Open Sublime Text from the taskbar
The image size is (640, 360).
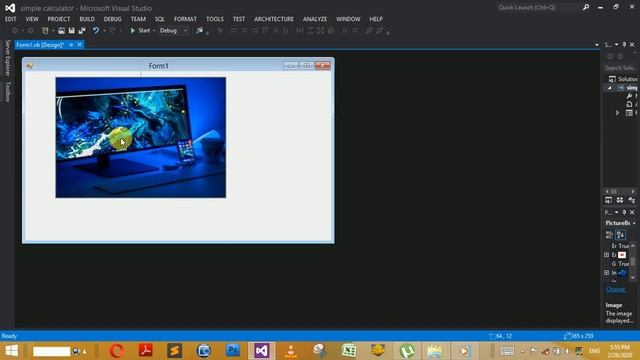175,351
